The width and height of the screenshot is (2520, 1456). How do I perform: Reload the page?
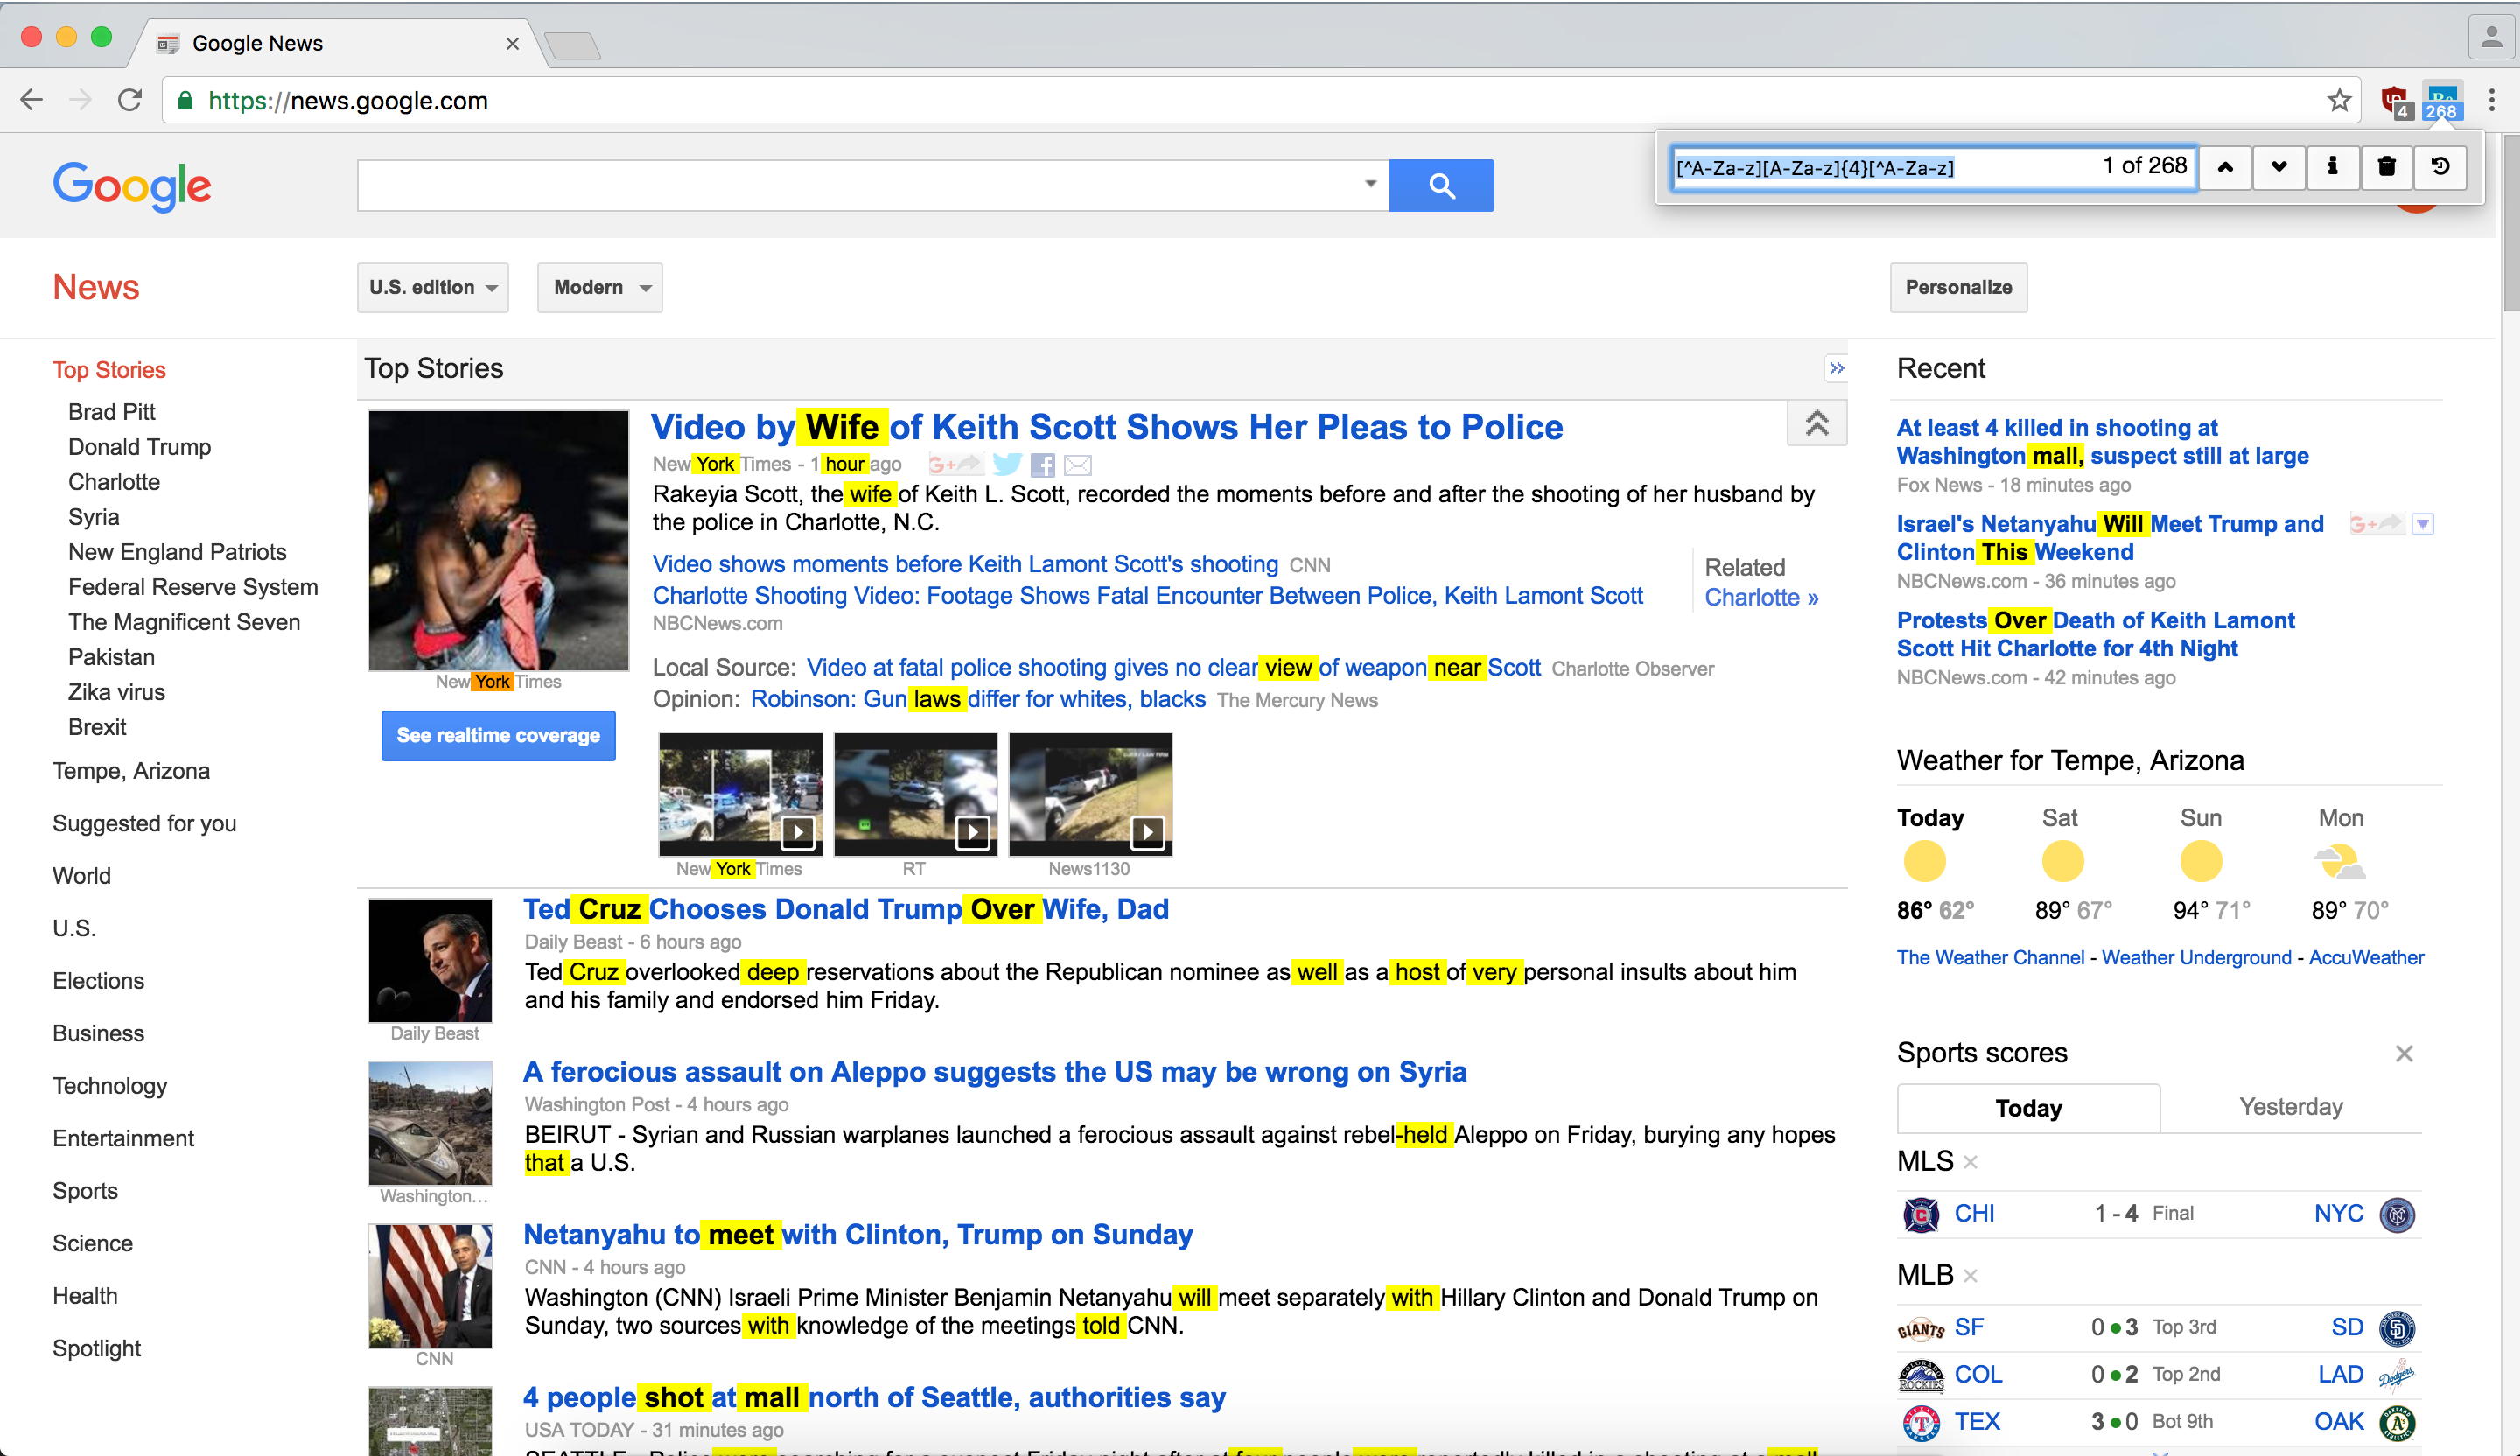coord(130,100)
